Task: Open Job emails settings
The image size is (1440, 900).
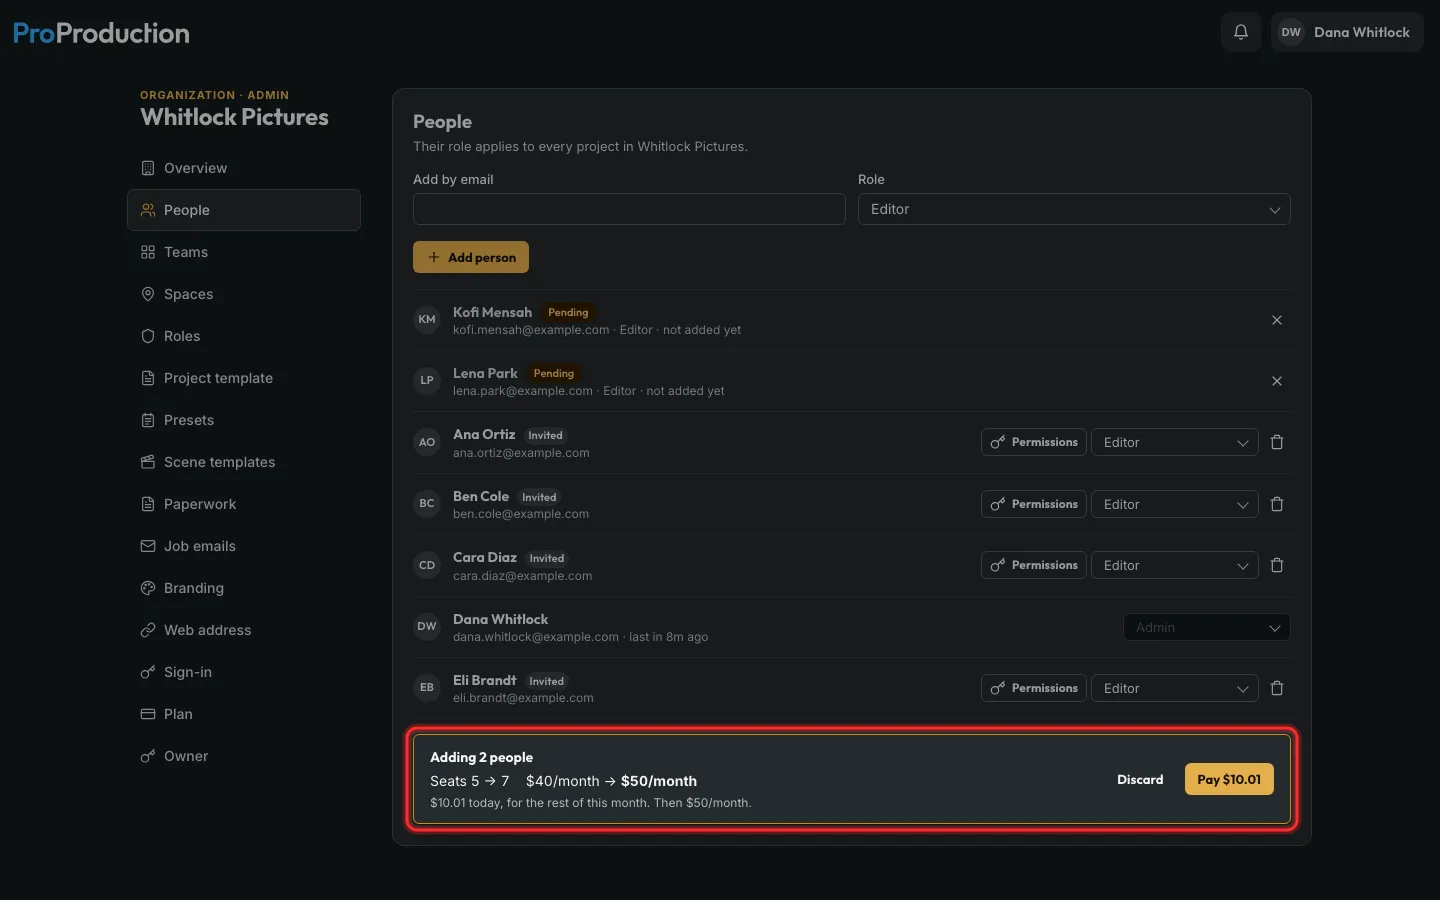Action: coord(244,546)
